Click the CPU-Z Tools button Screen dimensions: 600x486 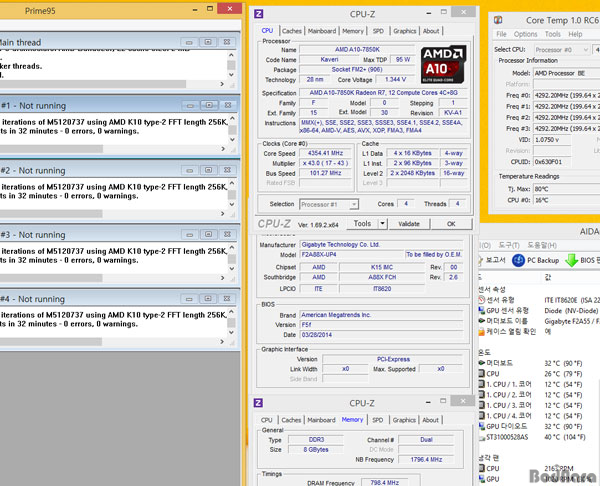[x=362, y=223]
